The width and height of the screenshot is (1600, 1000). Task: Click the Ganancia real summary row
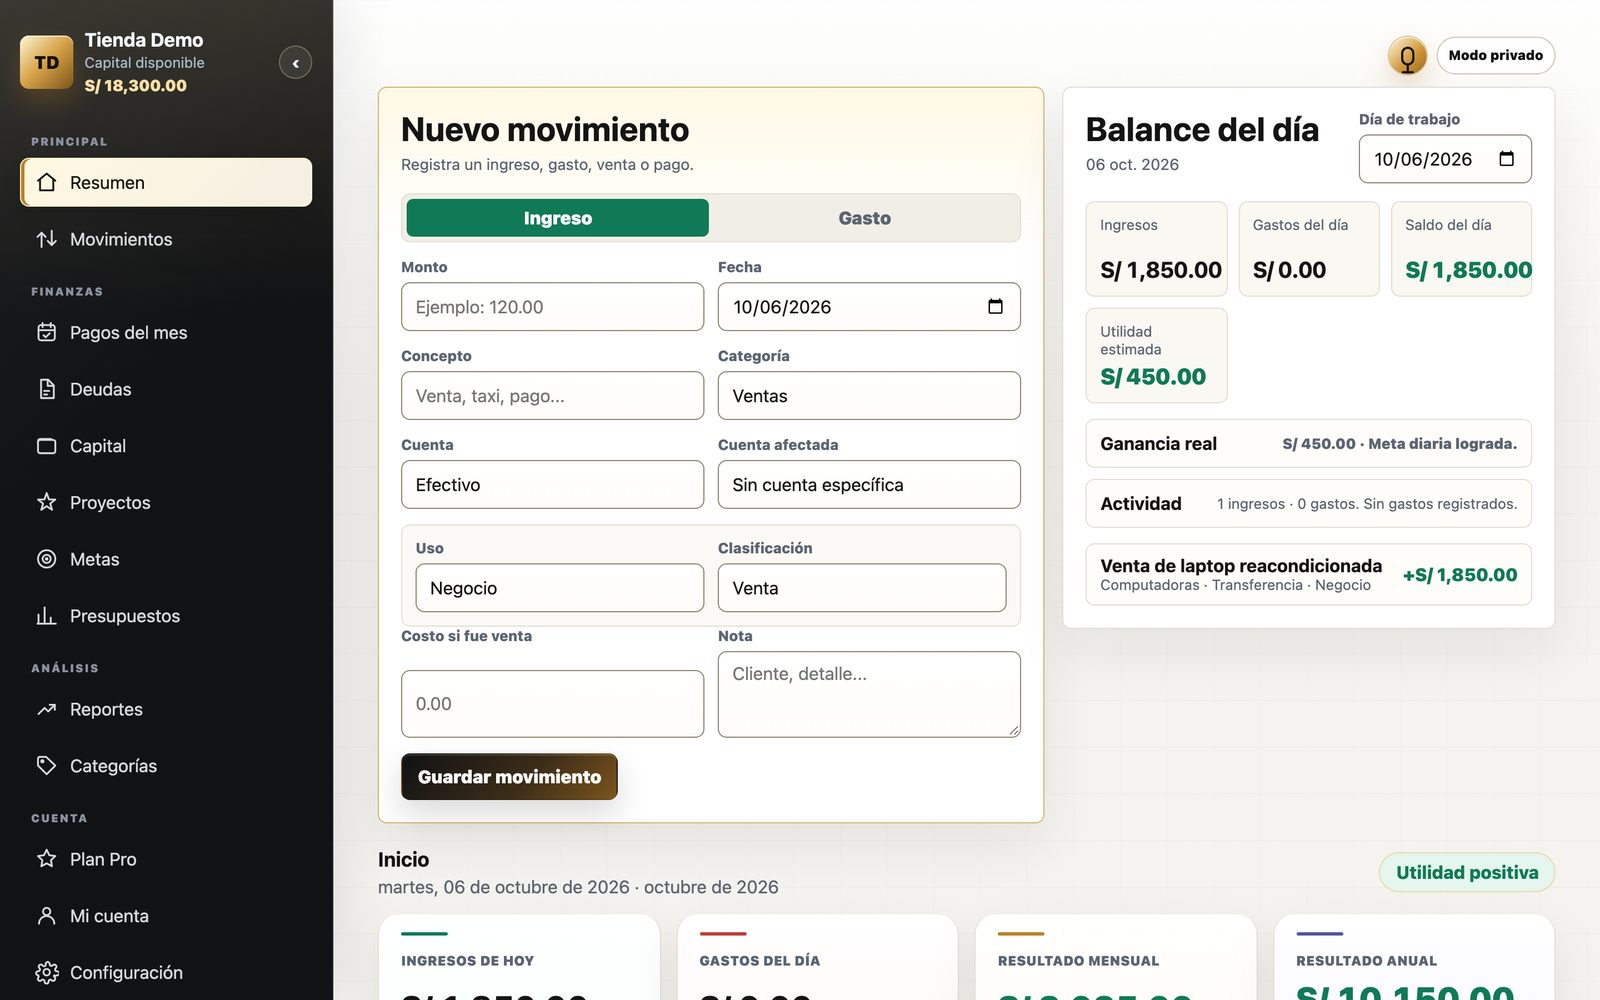point(1308,444)
